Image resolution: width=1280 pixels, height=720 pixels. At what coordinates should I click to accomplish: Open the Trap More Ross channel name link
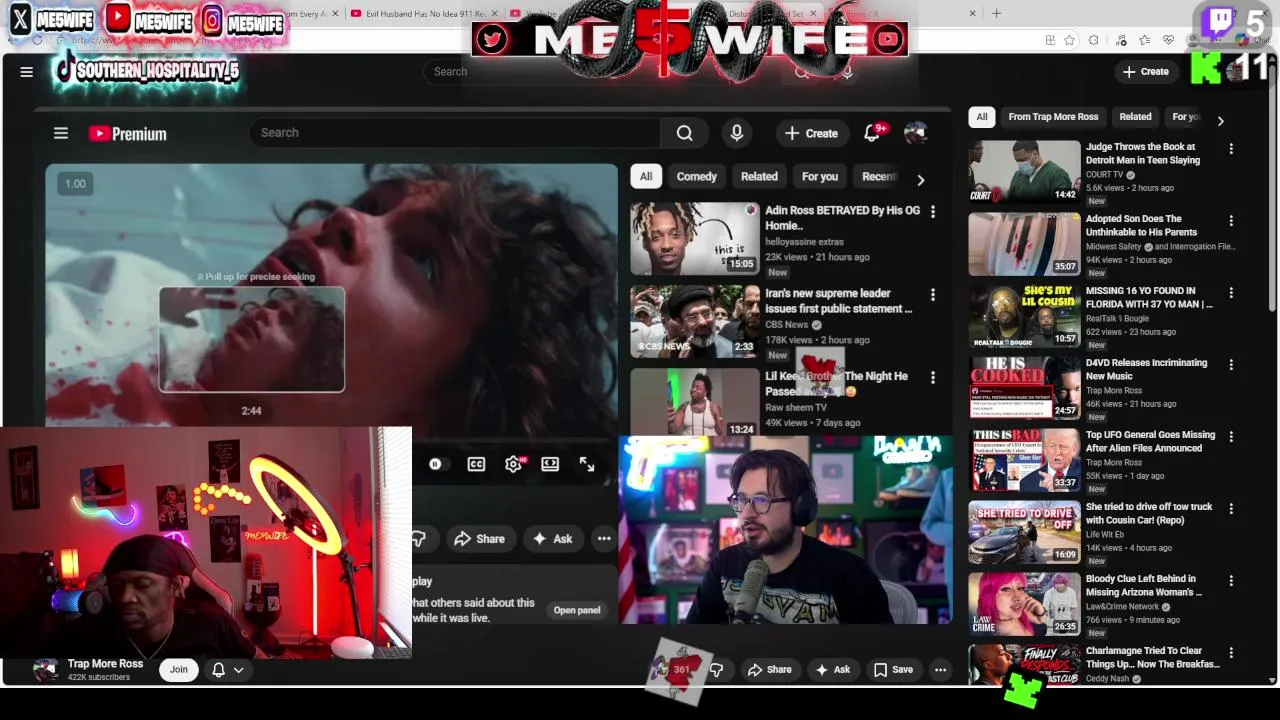pos(105,664)
